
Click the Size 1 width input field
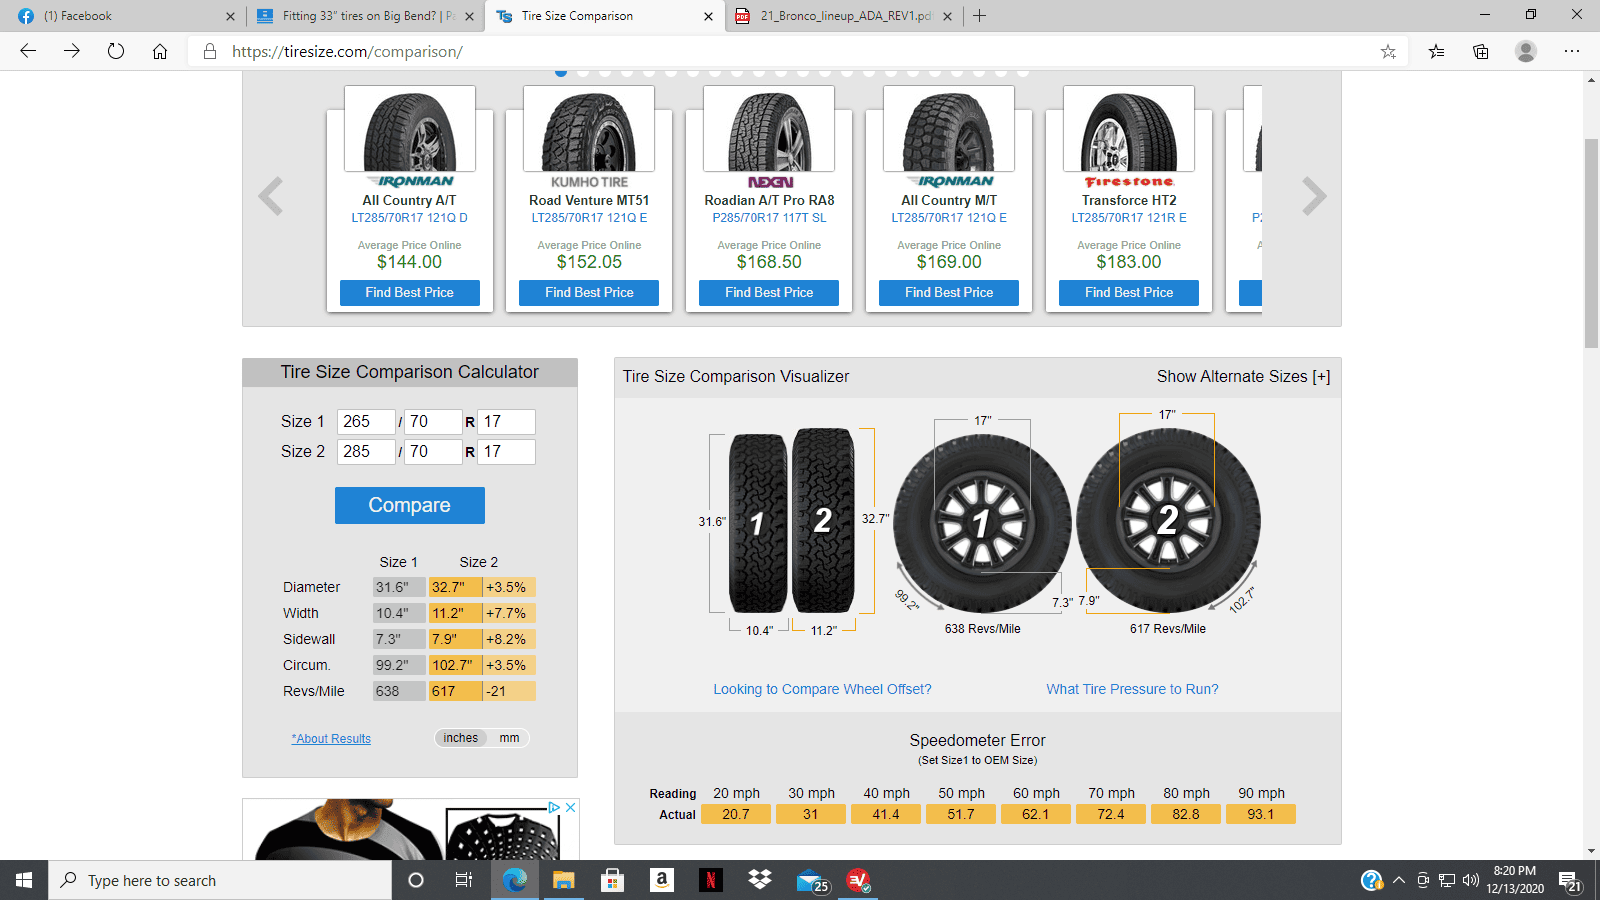(366, 421)
